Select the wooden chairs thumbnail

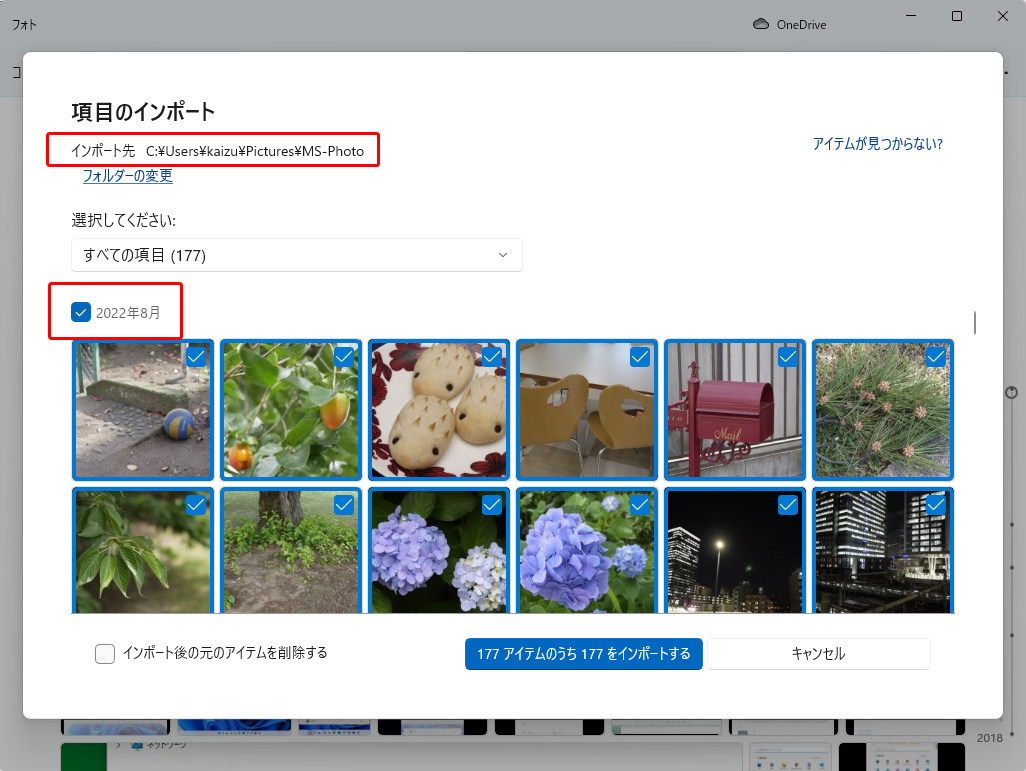586,410
